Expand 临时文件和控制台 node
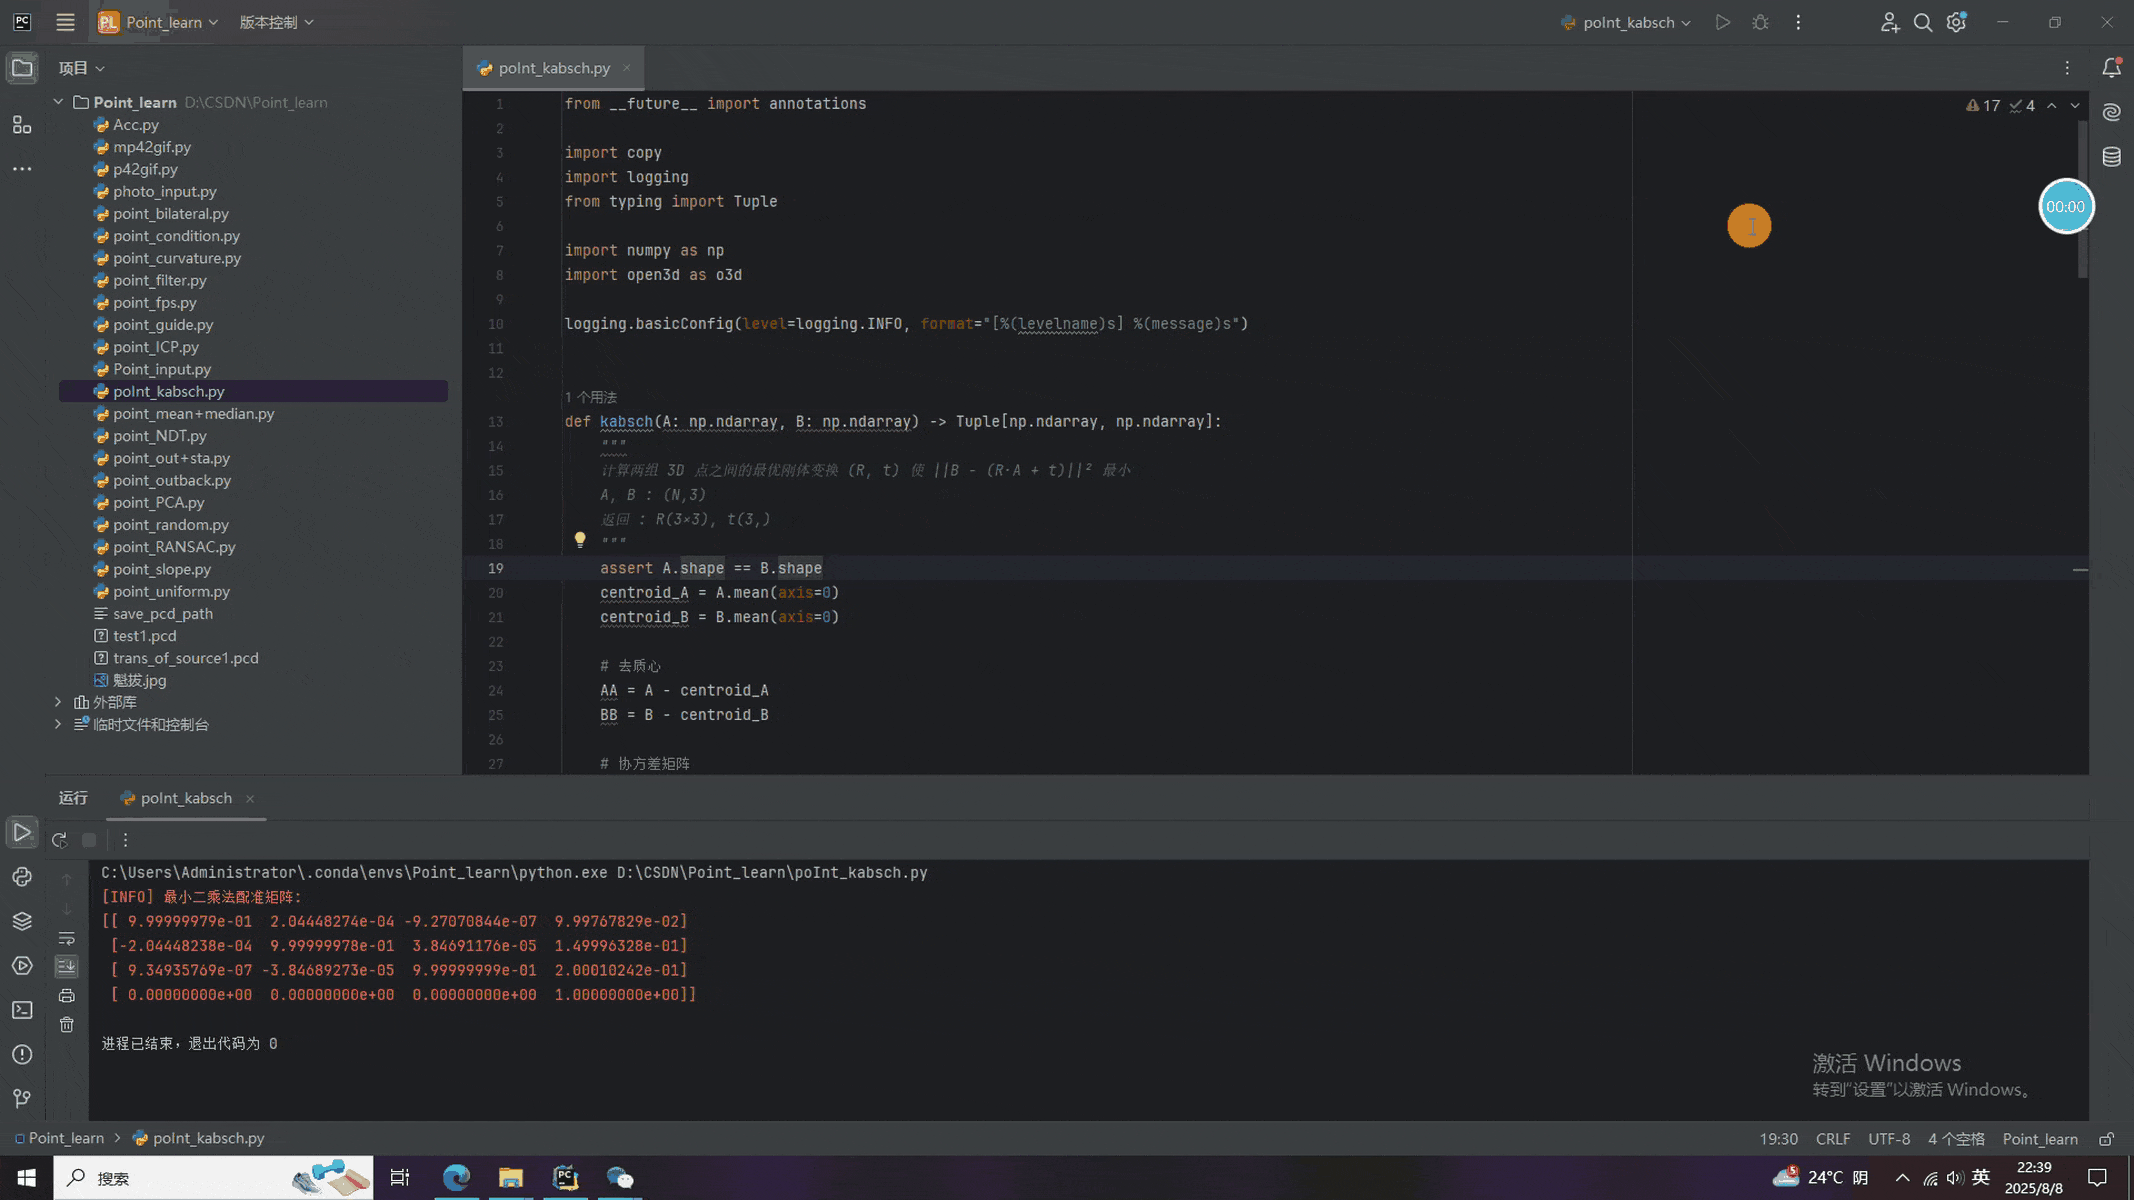 click(58, 724)
